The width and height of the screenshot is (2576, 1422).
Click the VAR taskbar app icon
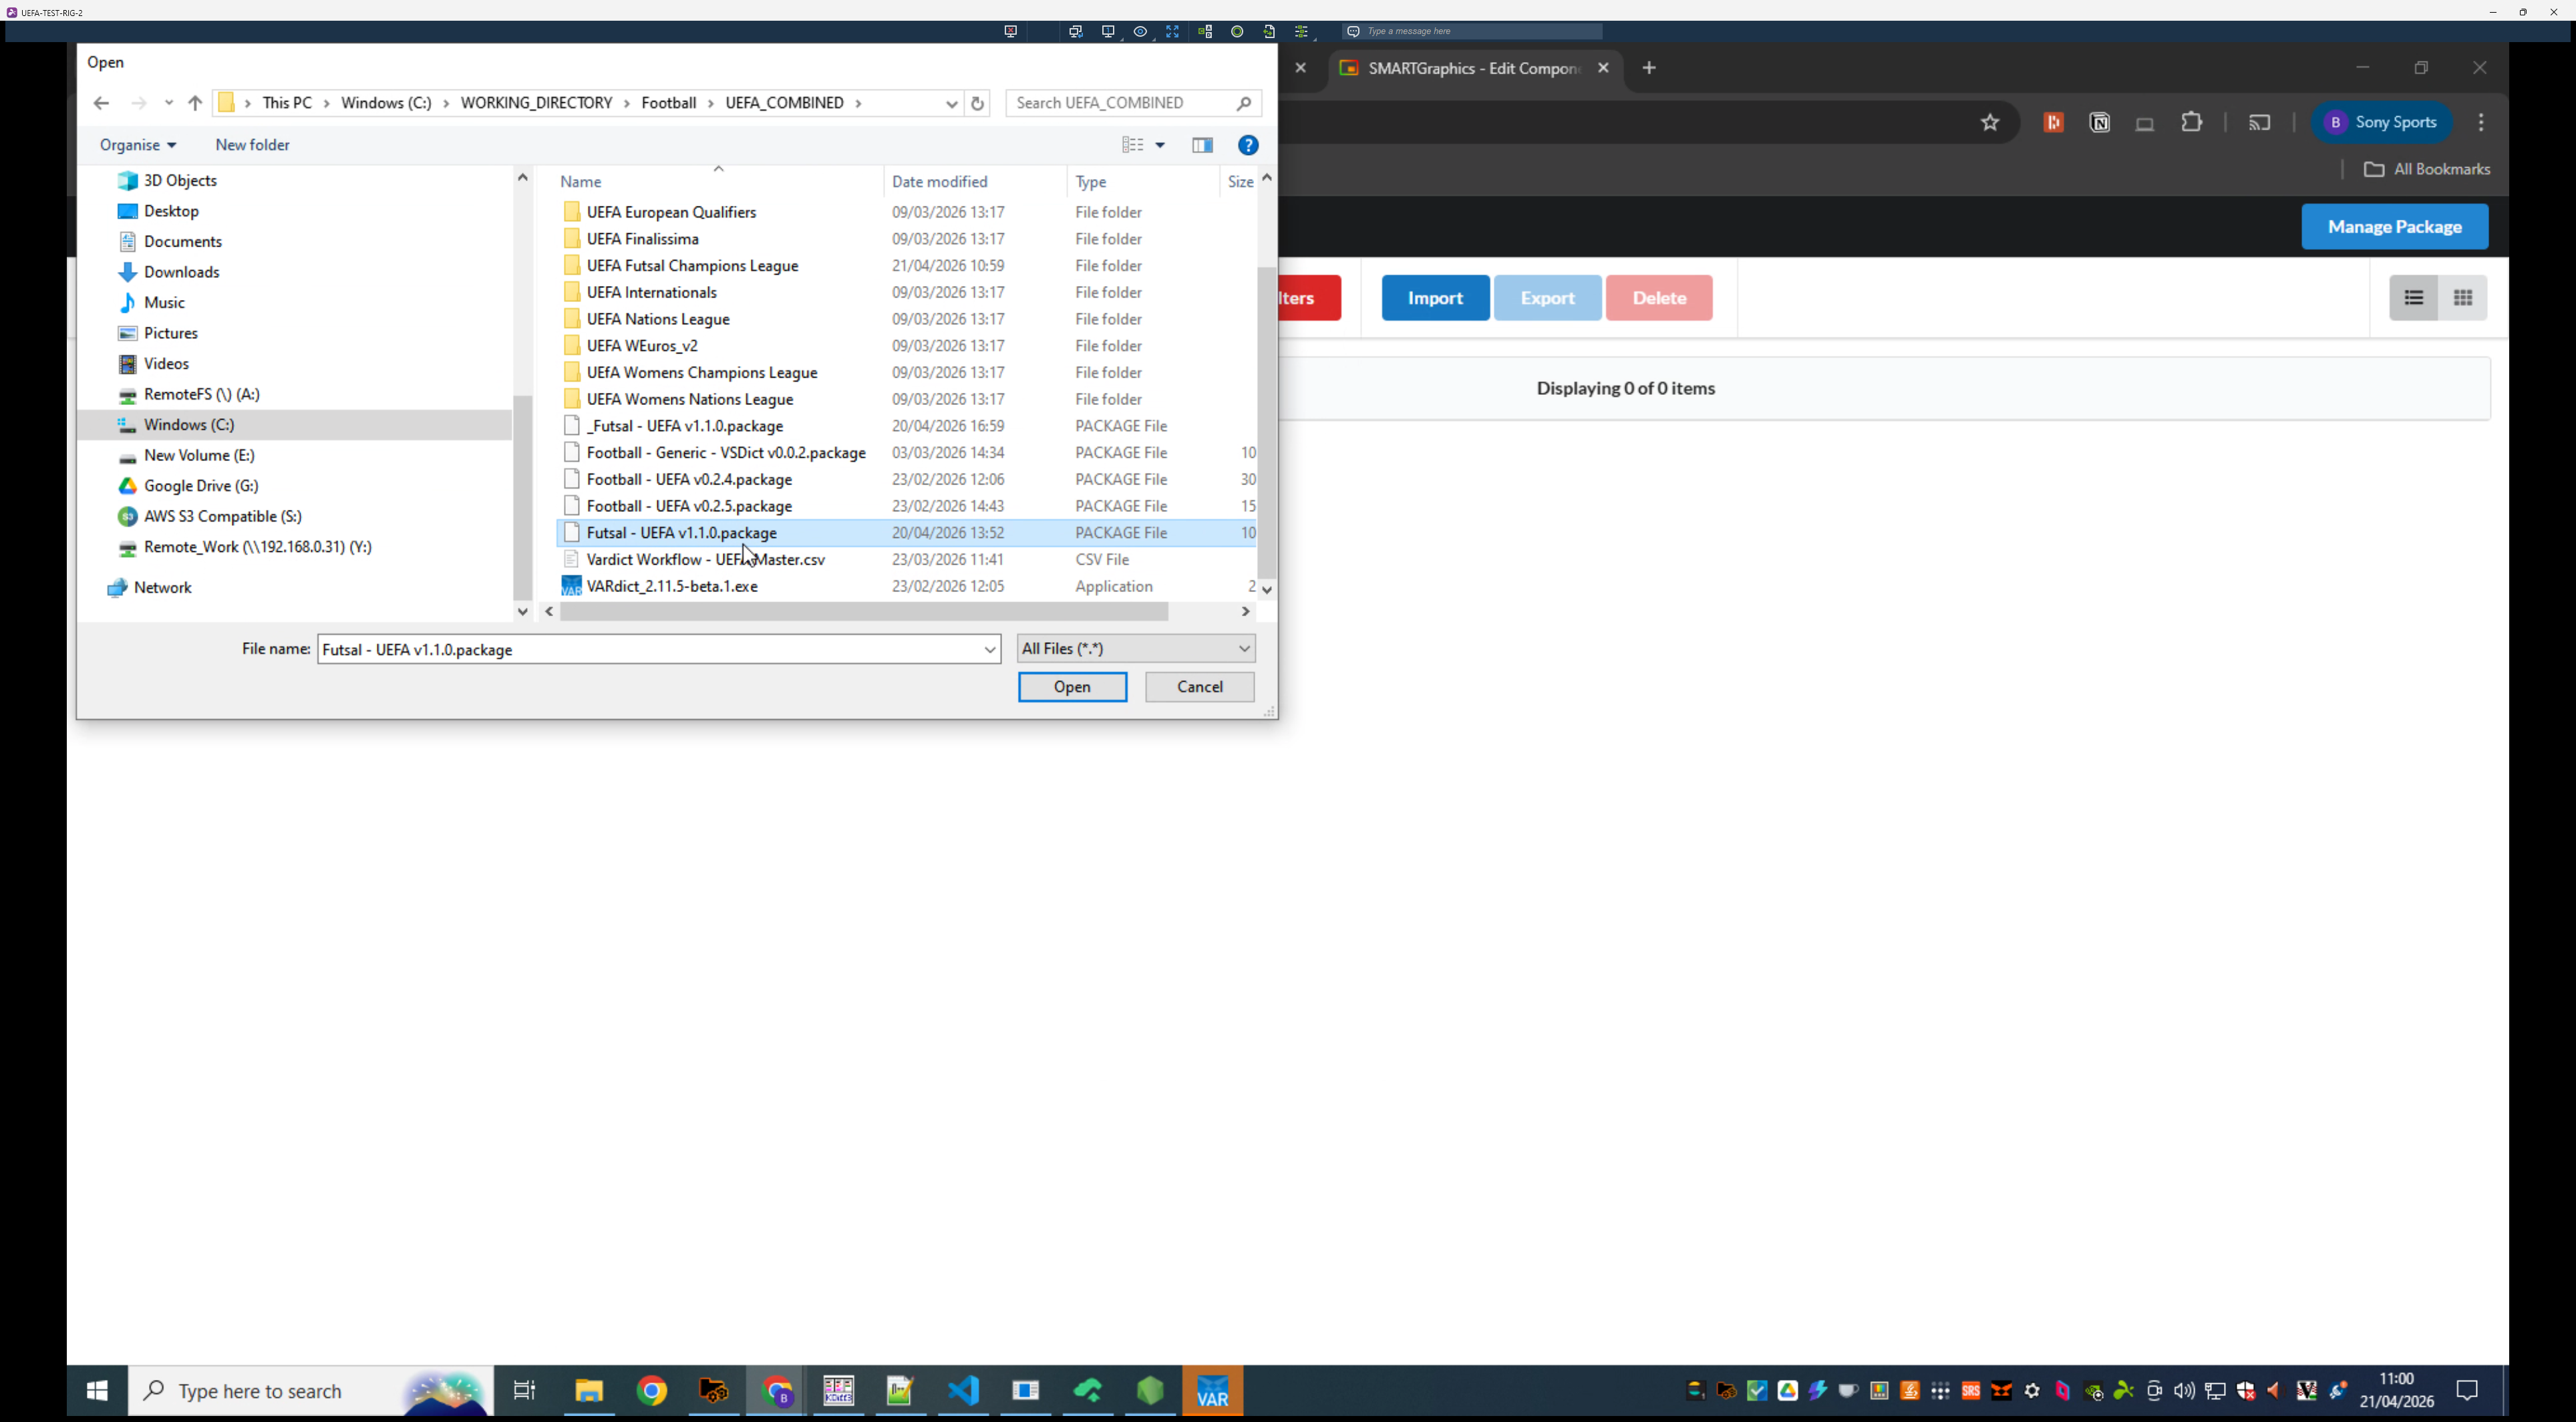[1212, 1390]
